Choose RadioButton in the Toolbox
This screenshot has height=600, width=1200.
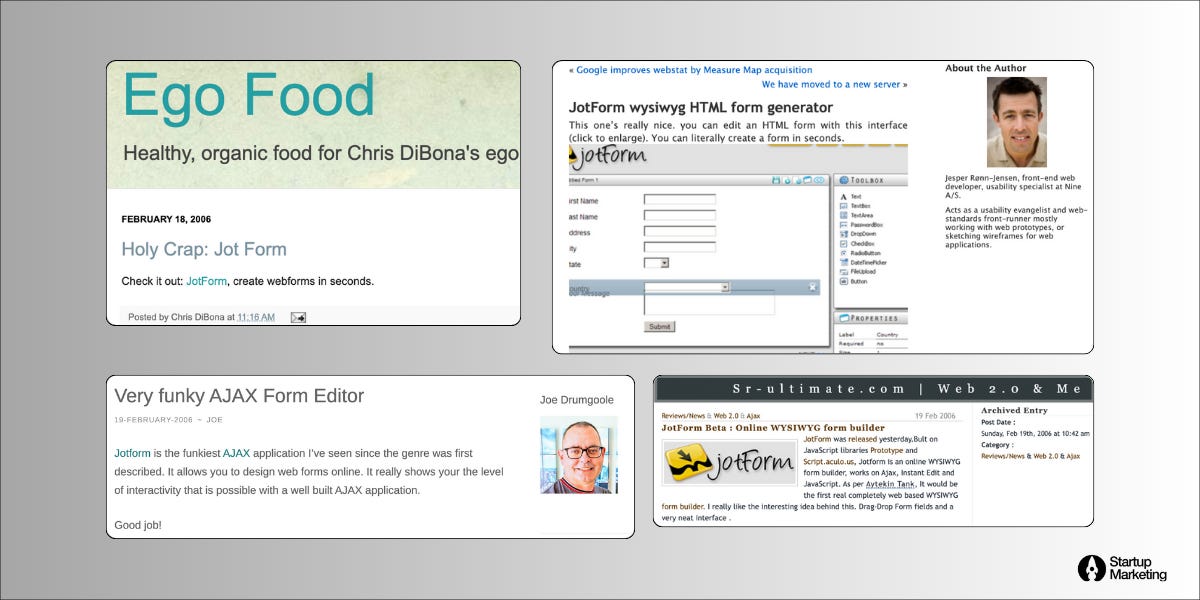coord(859,253)
